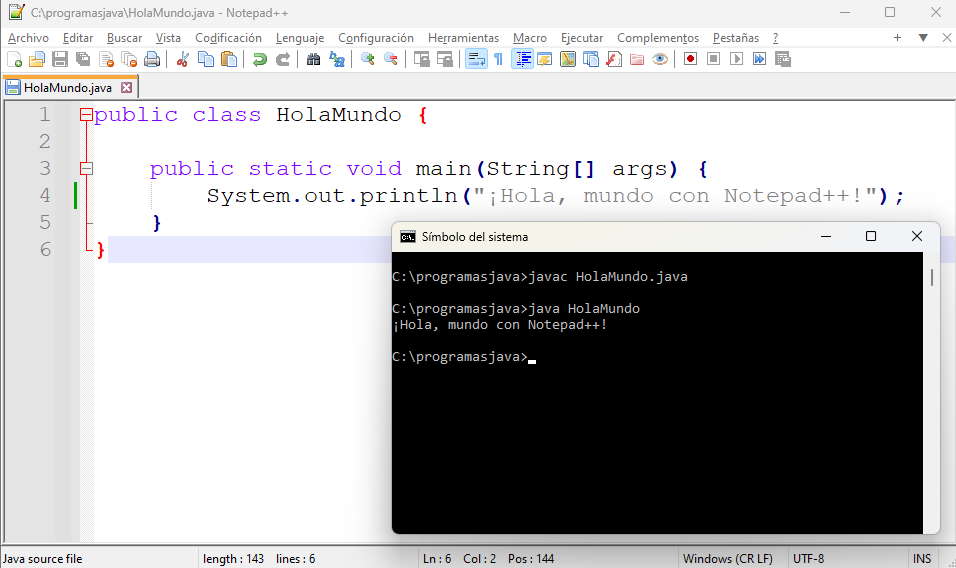956x568 pixels.
Task: Open the Pestañas menu
Action: pyautogui.click(x=736, y=38)
